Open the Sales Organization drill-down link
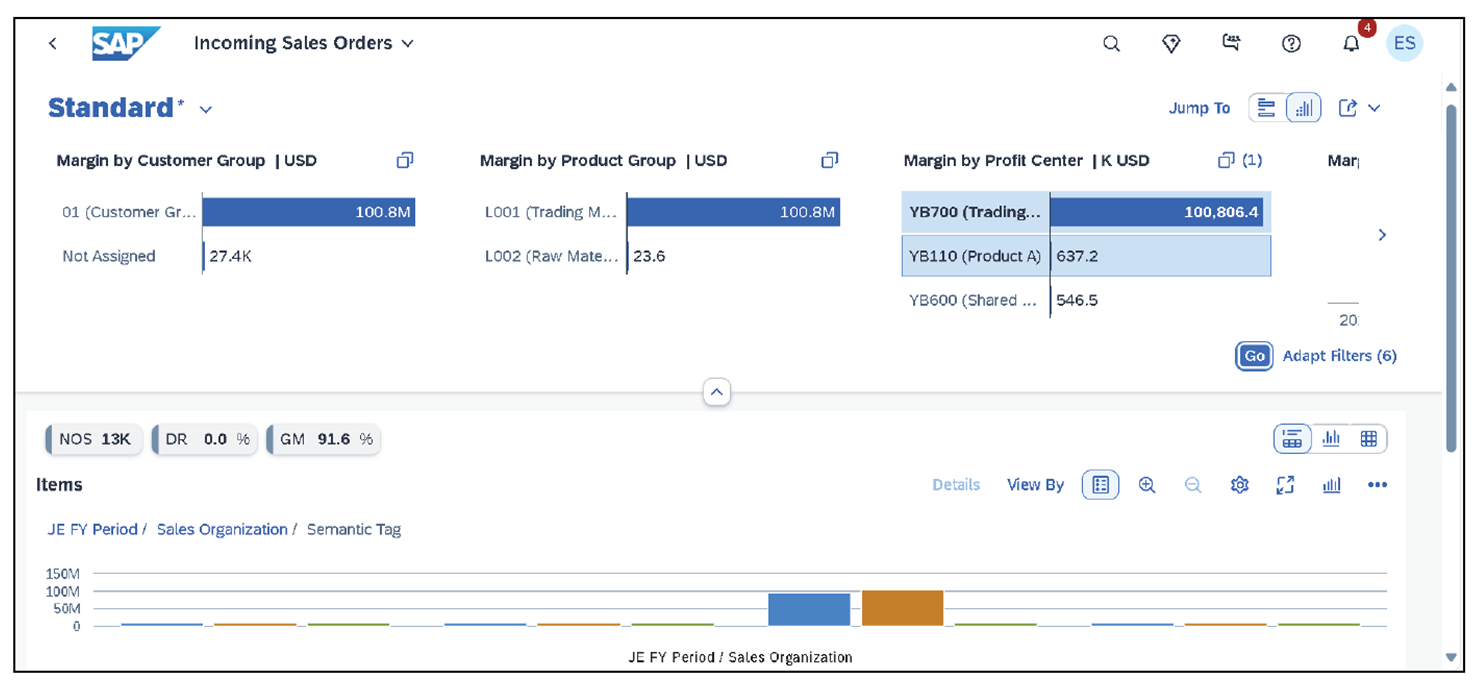Image resolution: width=1480 pixels, height=688 pixels. coord(222,529)
